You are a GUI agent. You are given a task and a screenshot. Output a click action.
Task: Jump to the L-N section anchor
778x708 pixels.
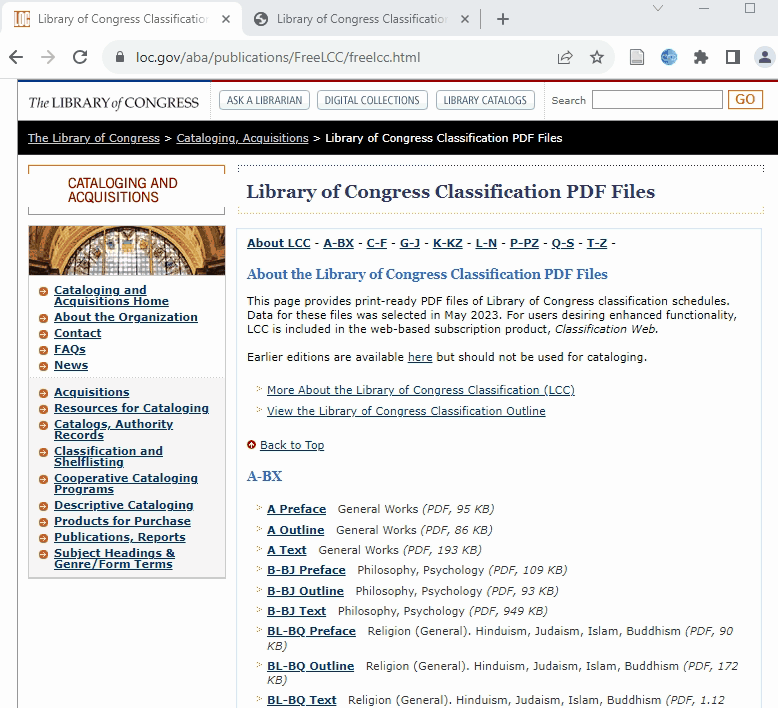coord(486,243)
